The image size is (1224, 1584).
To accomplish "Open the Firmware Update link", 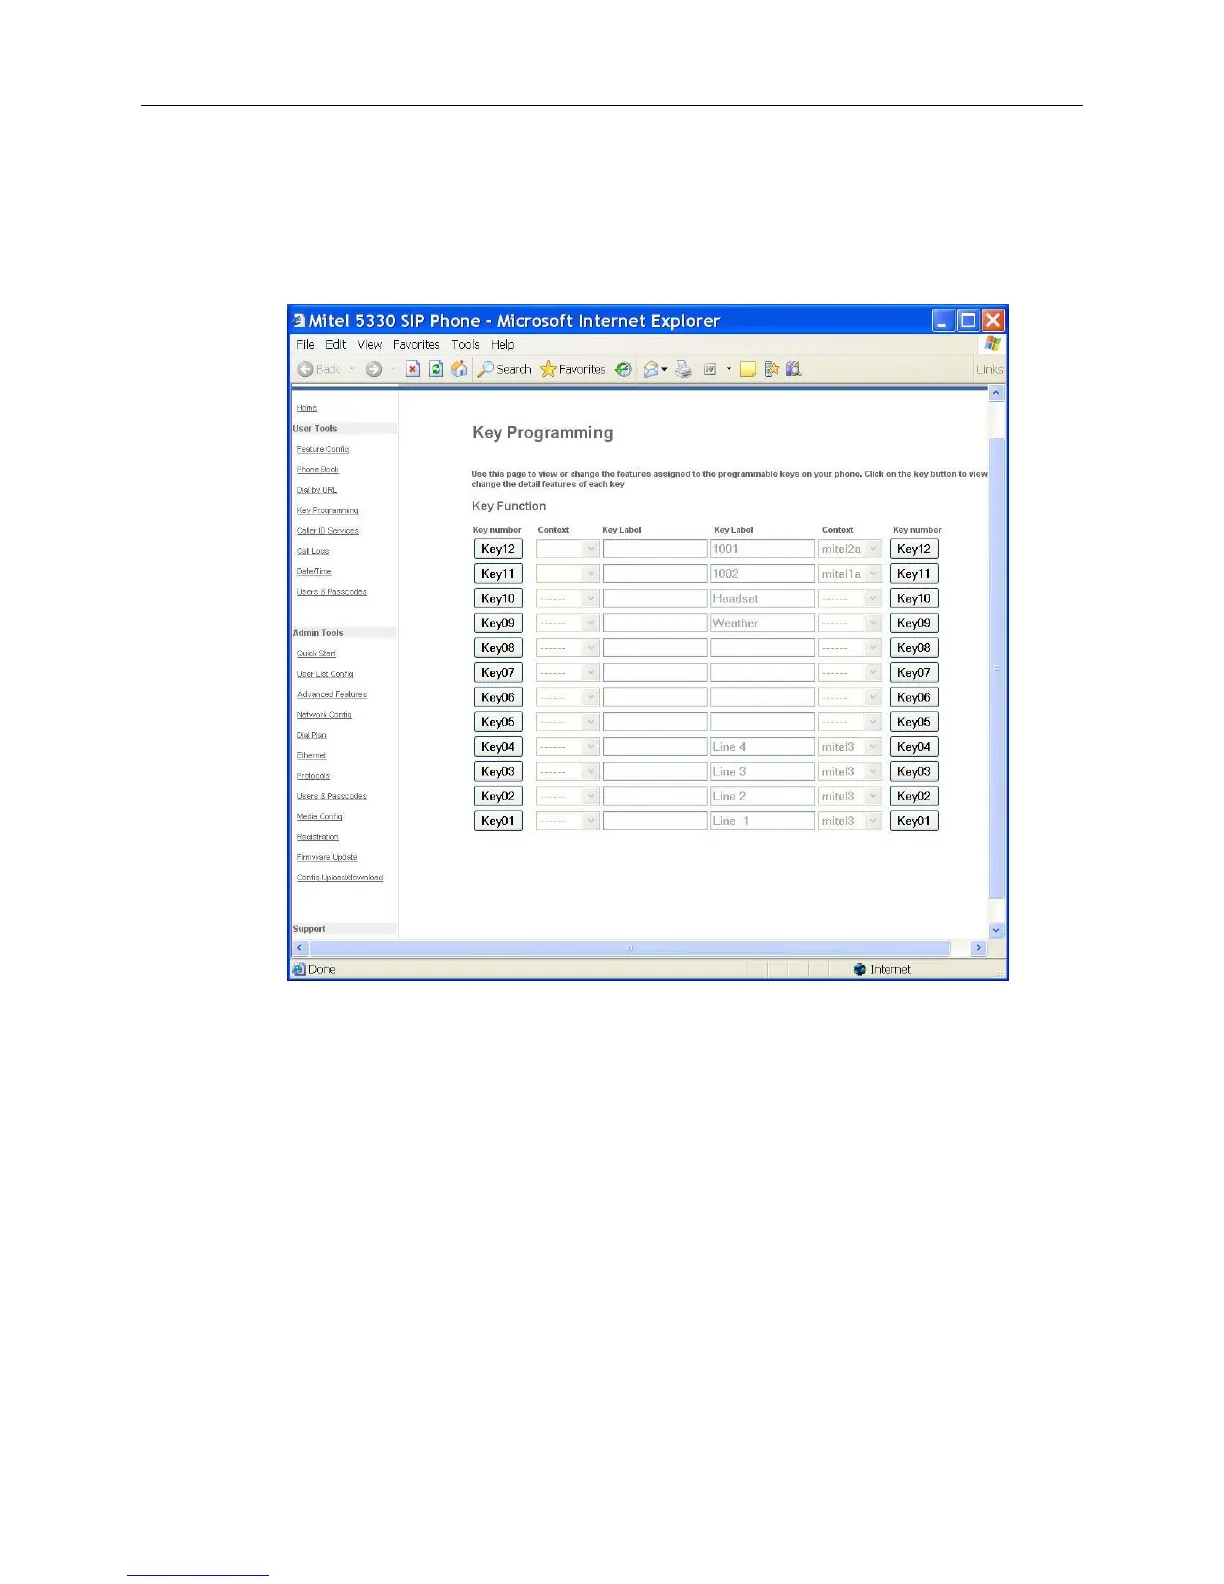I will click(x=327, y=857).
